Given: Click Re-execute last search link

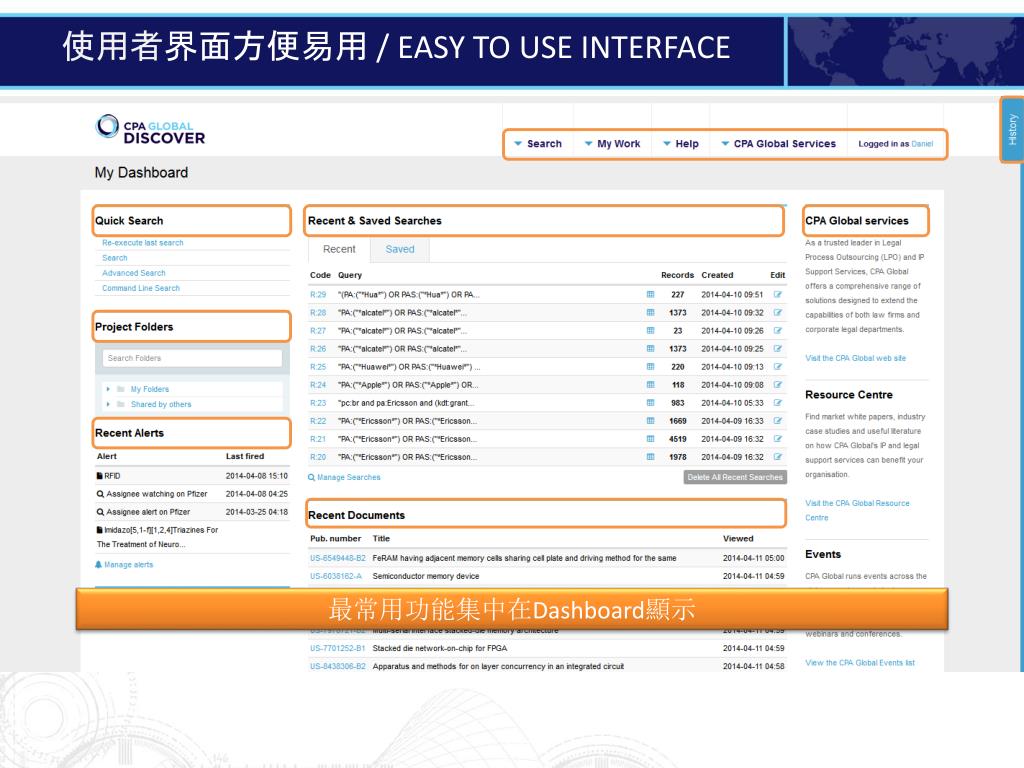Looking at the screenshot, I should tap(142, 242).
